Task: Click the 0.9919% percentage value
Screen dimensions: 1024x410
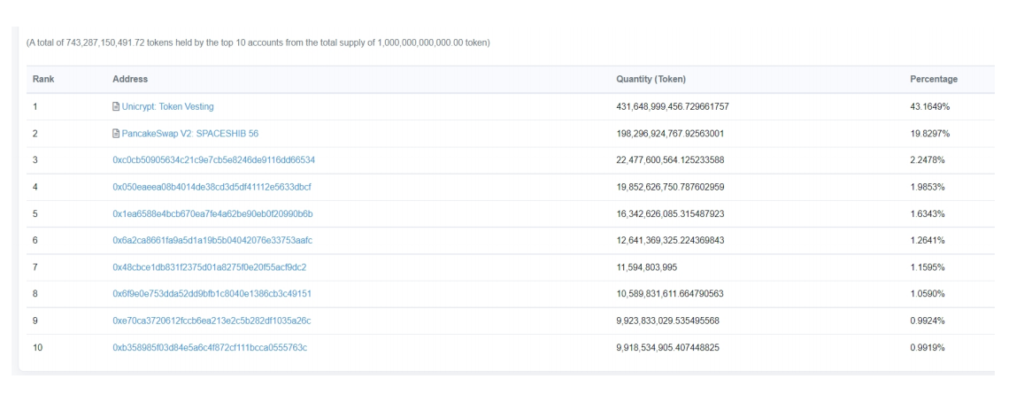Action: pyautogui.click(x=927, y=347)
